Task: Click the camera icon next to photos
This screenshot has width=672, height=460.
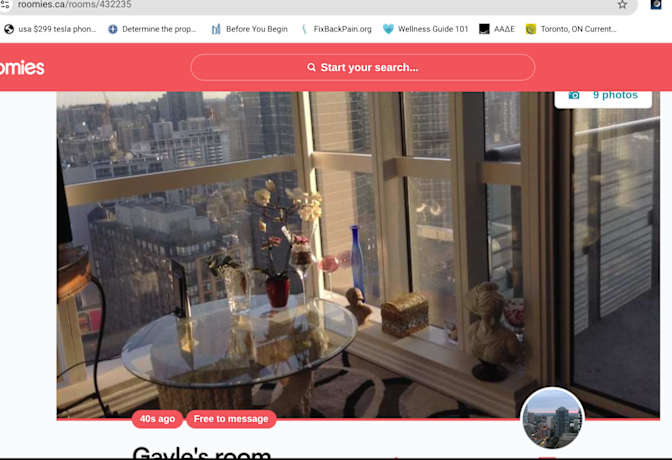Action: tap(574, 95)
